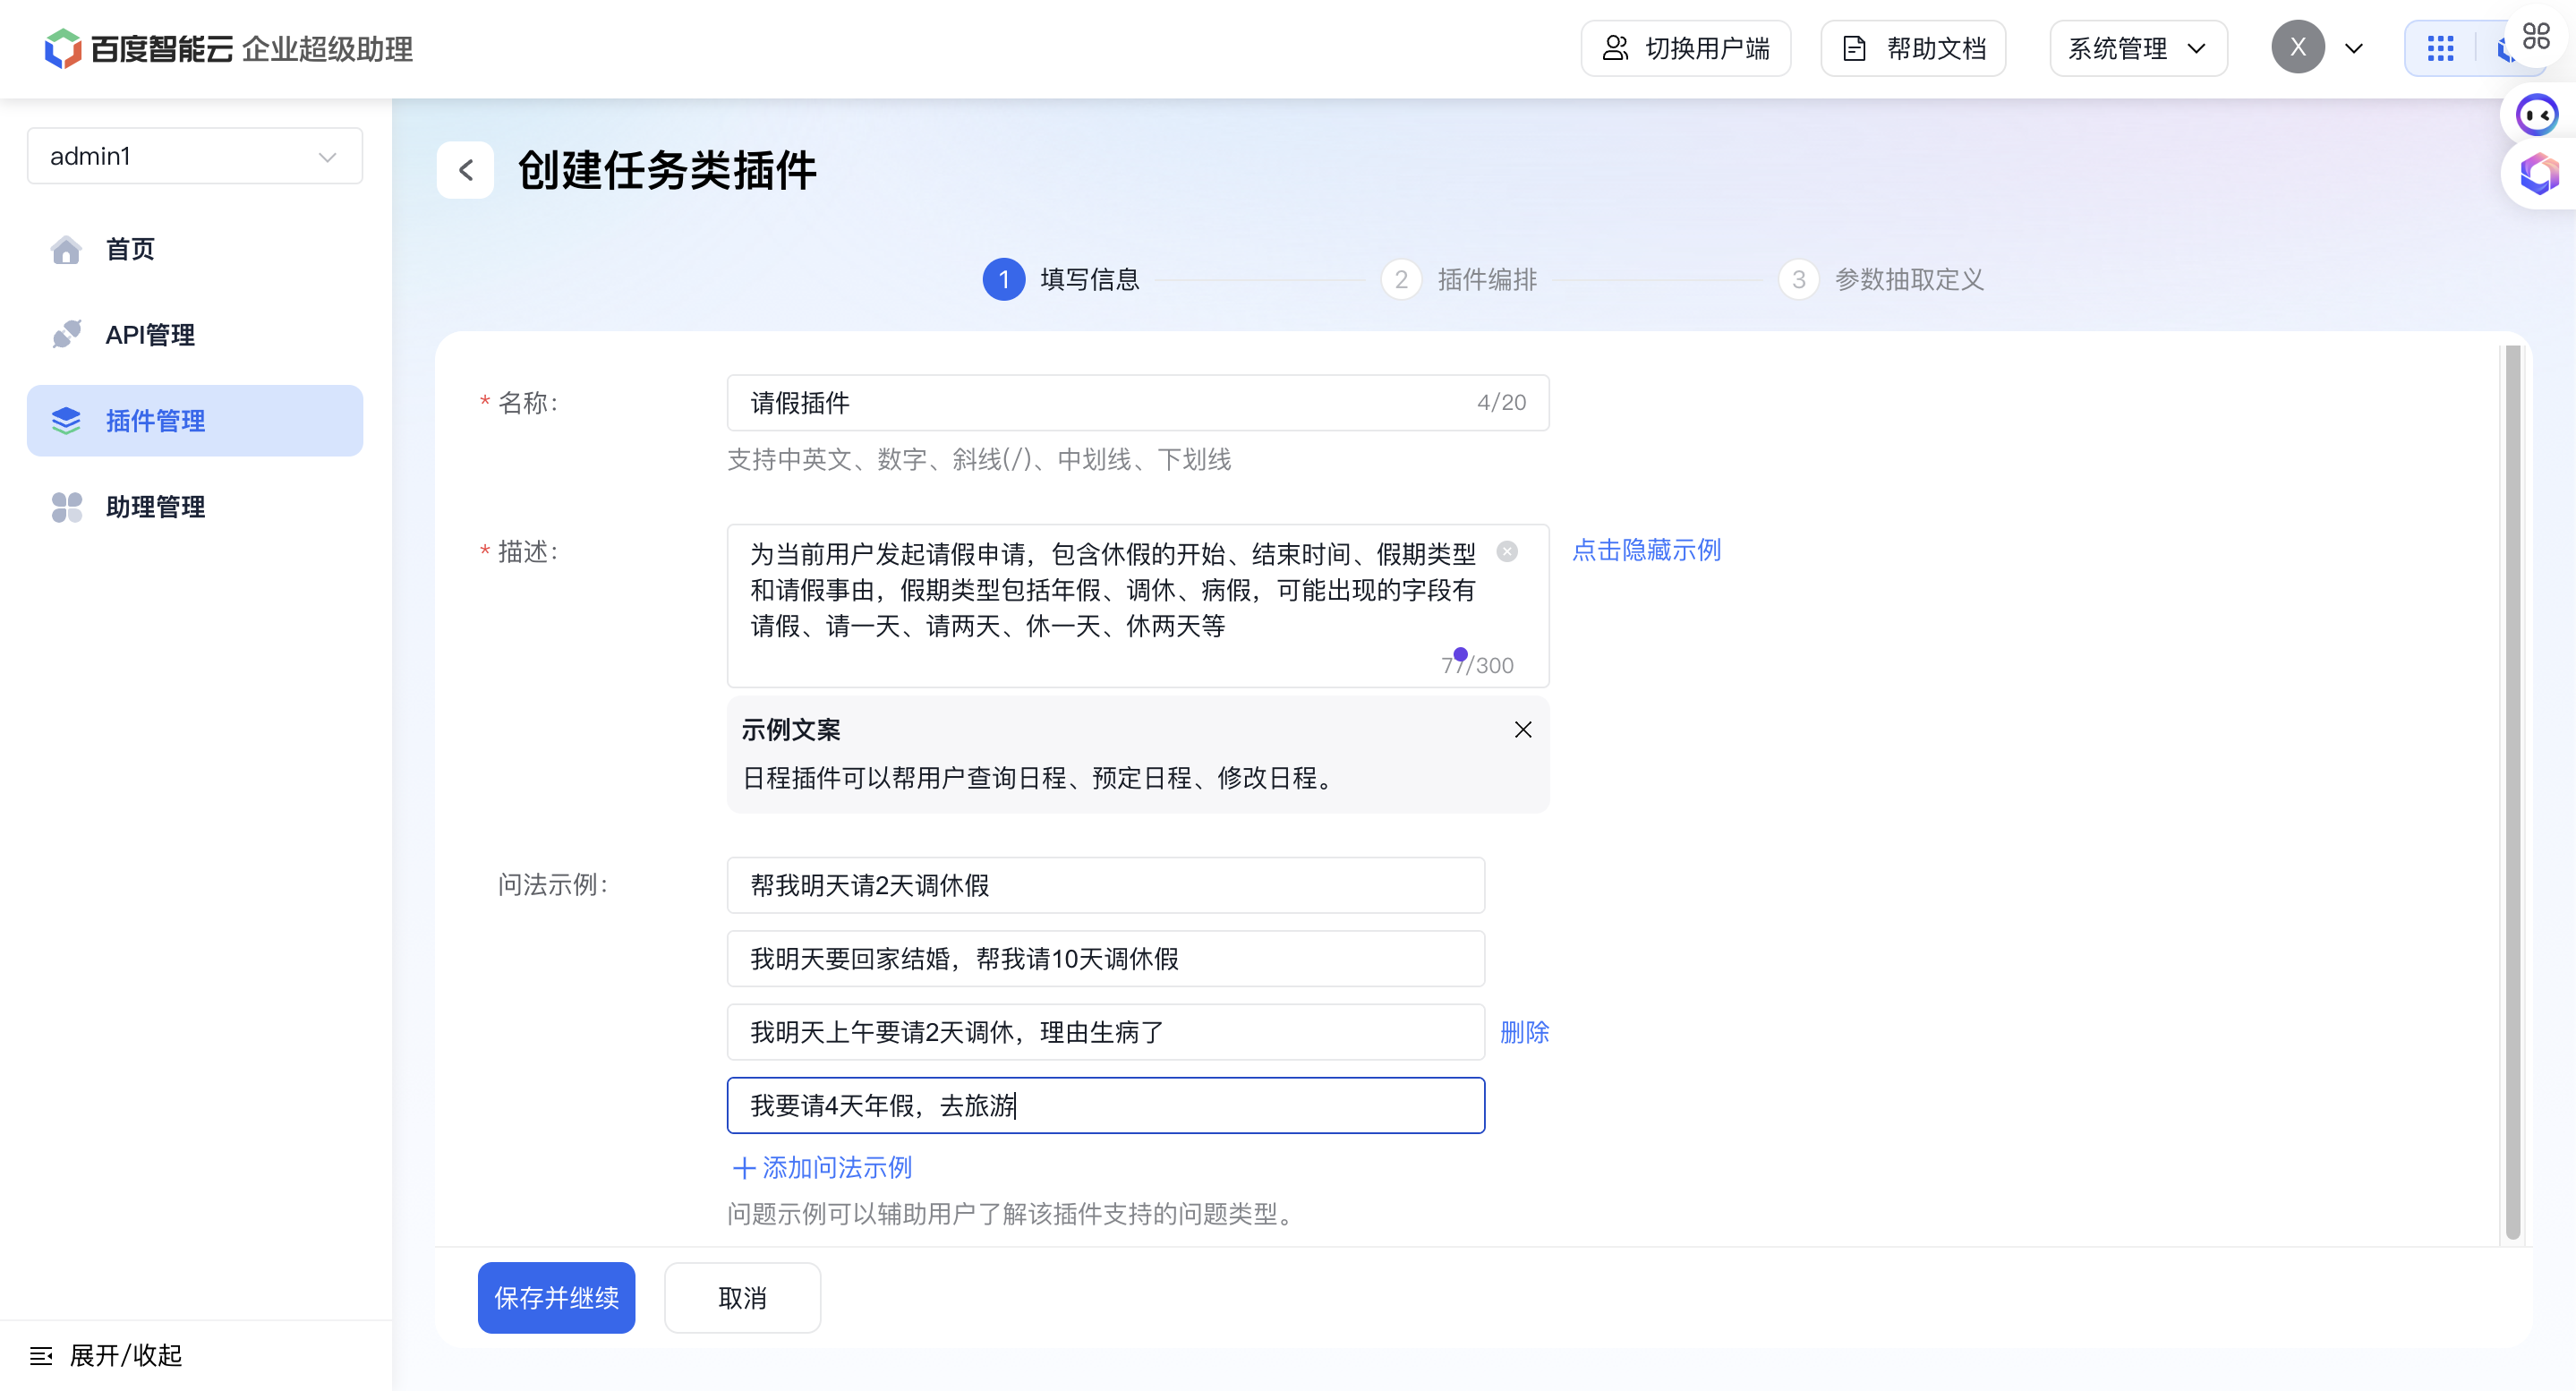Screen dimensions: 2576x1391
Task: Click the 插件管理 layers icon
Action: tap(66, 421)
